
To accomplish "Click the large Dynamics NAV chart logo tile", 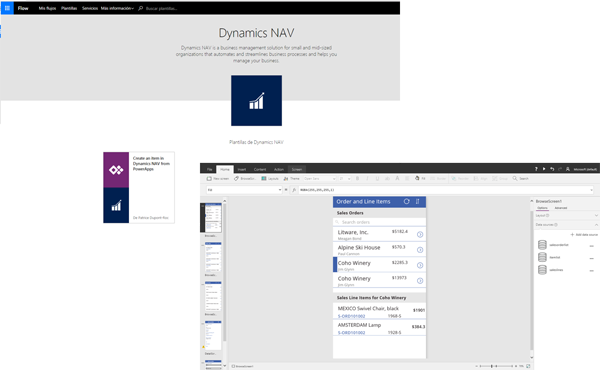I will tap(256, 100).
